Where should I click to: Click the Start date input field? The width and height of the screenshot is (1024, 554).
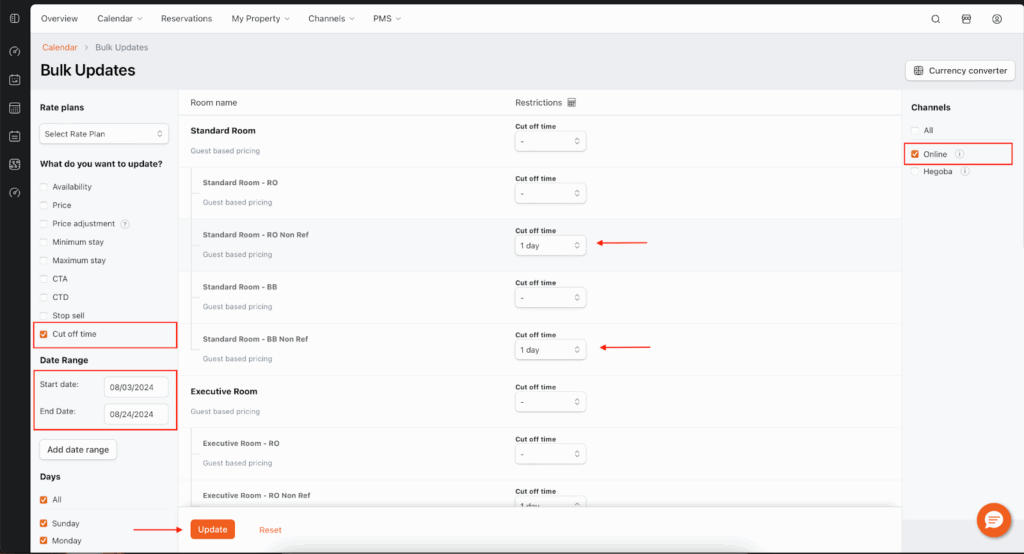(x=135, y=387)
